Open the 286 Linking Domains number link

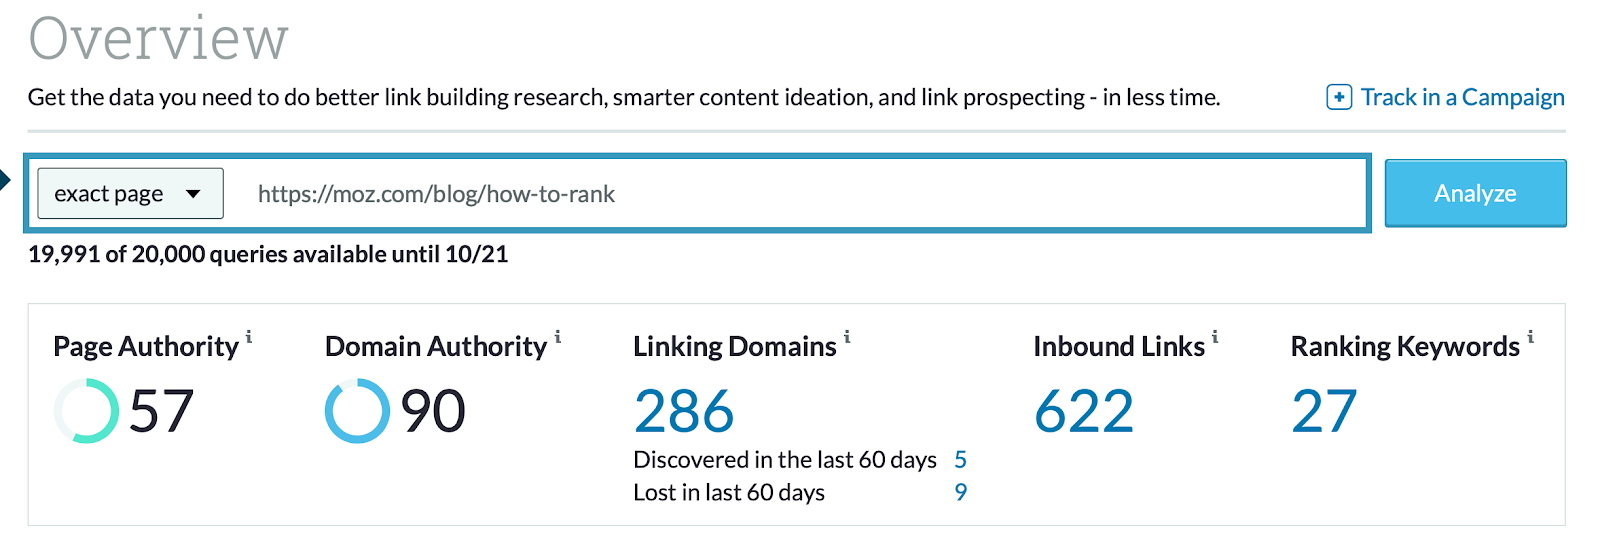point(684,412)
